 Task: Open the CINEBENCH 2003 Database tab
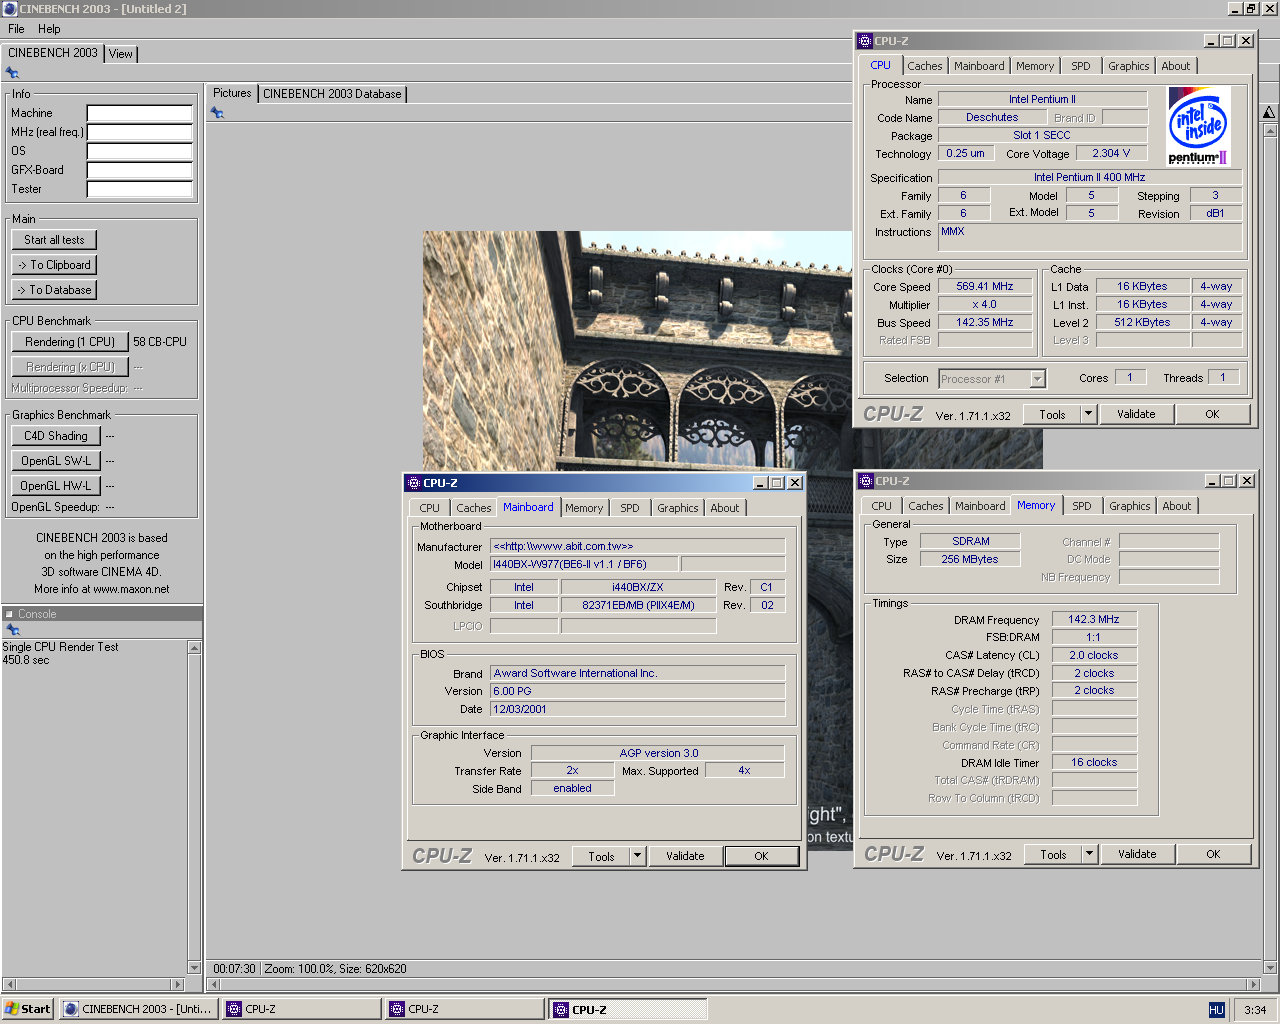(x=332, y=94)
